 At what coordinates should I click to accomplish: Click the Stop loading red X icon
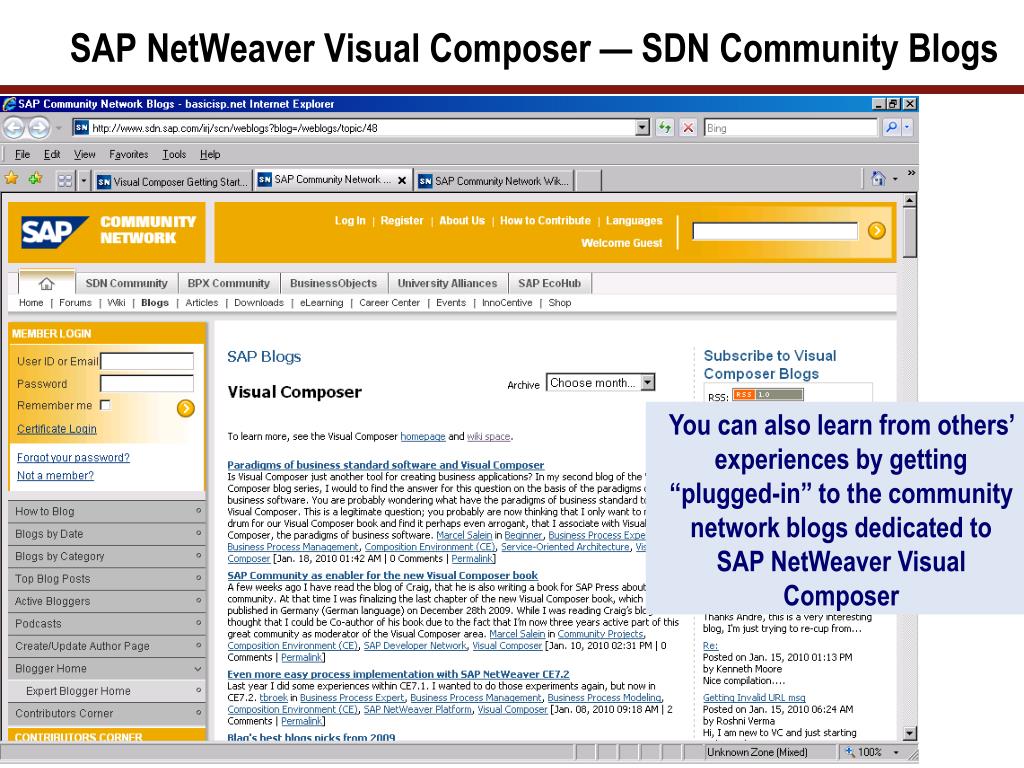pyautogui.click(x=688, y=127)
